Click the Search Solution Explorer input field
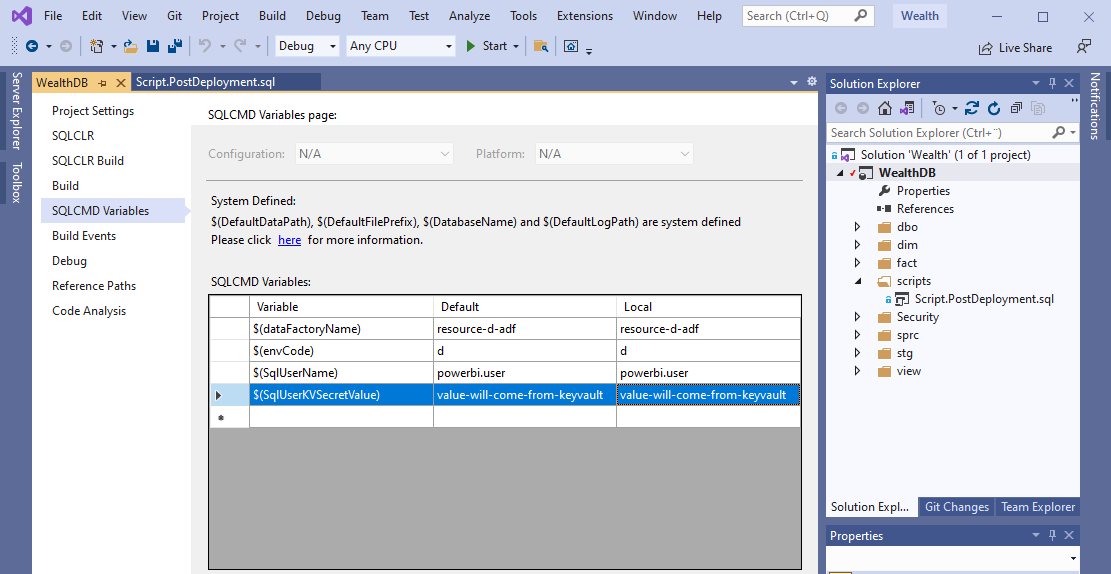The image size is (1111, 574). [940, 133]
